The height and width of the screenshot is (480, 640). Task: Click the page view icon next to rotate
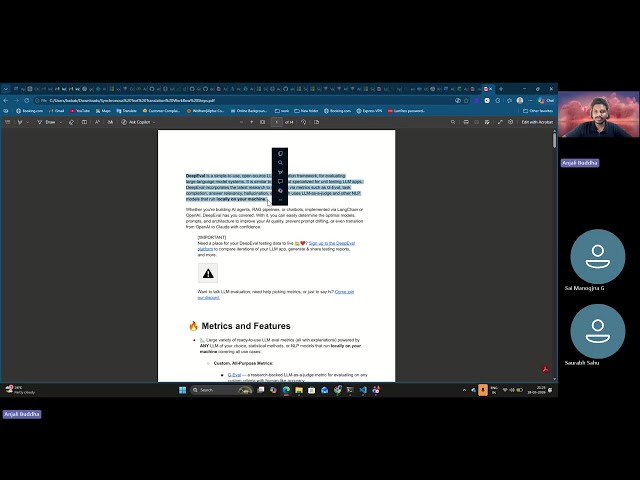316,122
